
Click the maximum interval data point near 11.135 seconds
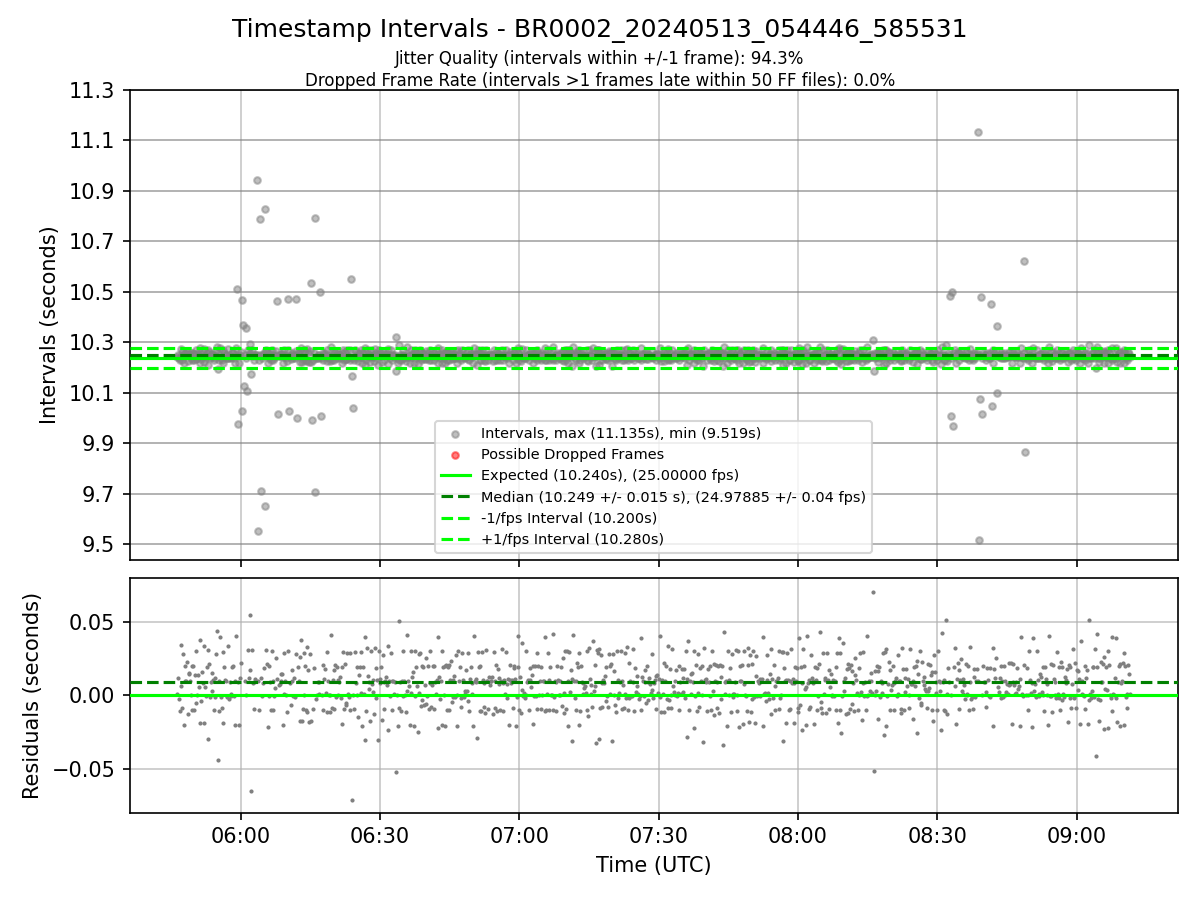point(978,132)
